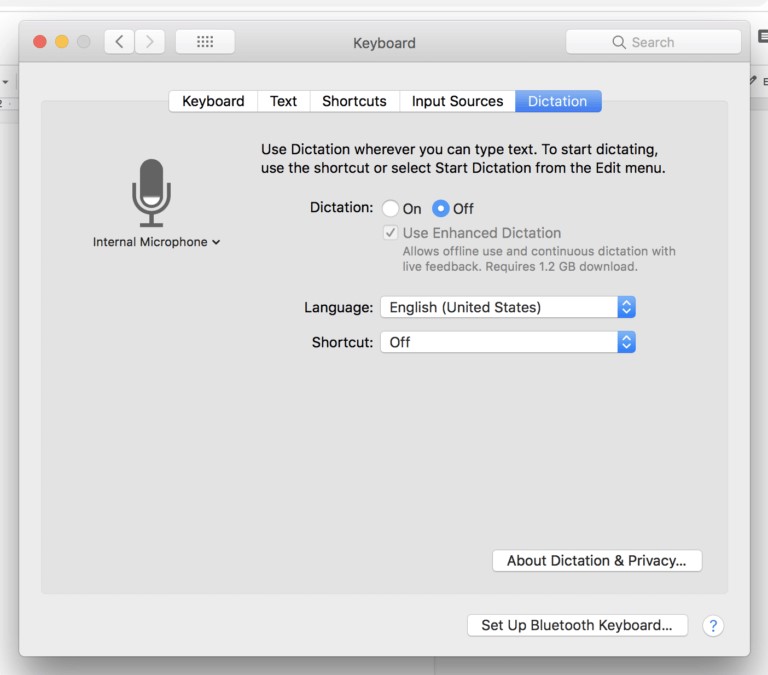Close the Keyboard window

[40, 42]
